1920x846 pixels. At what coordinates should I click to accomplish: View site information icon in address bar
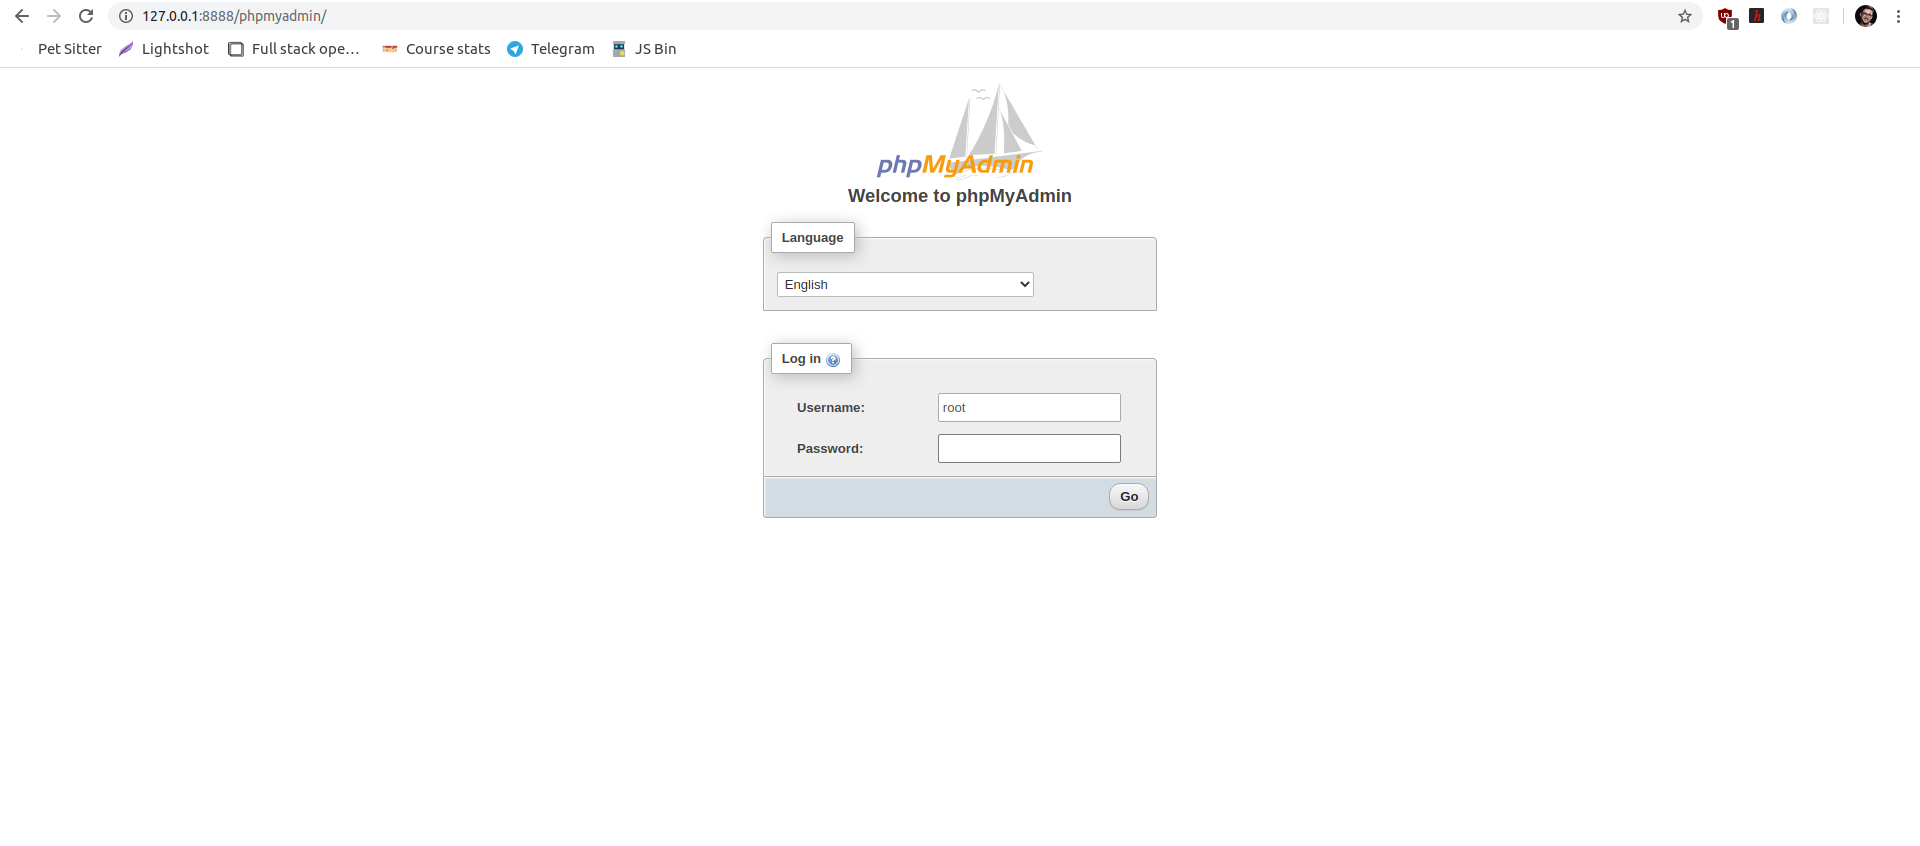click(126, 16)
